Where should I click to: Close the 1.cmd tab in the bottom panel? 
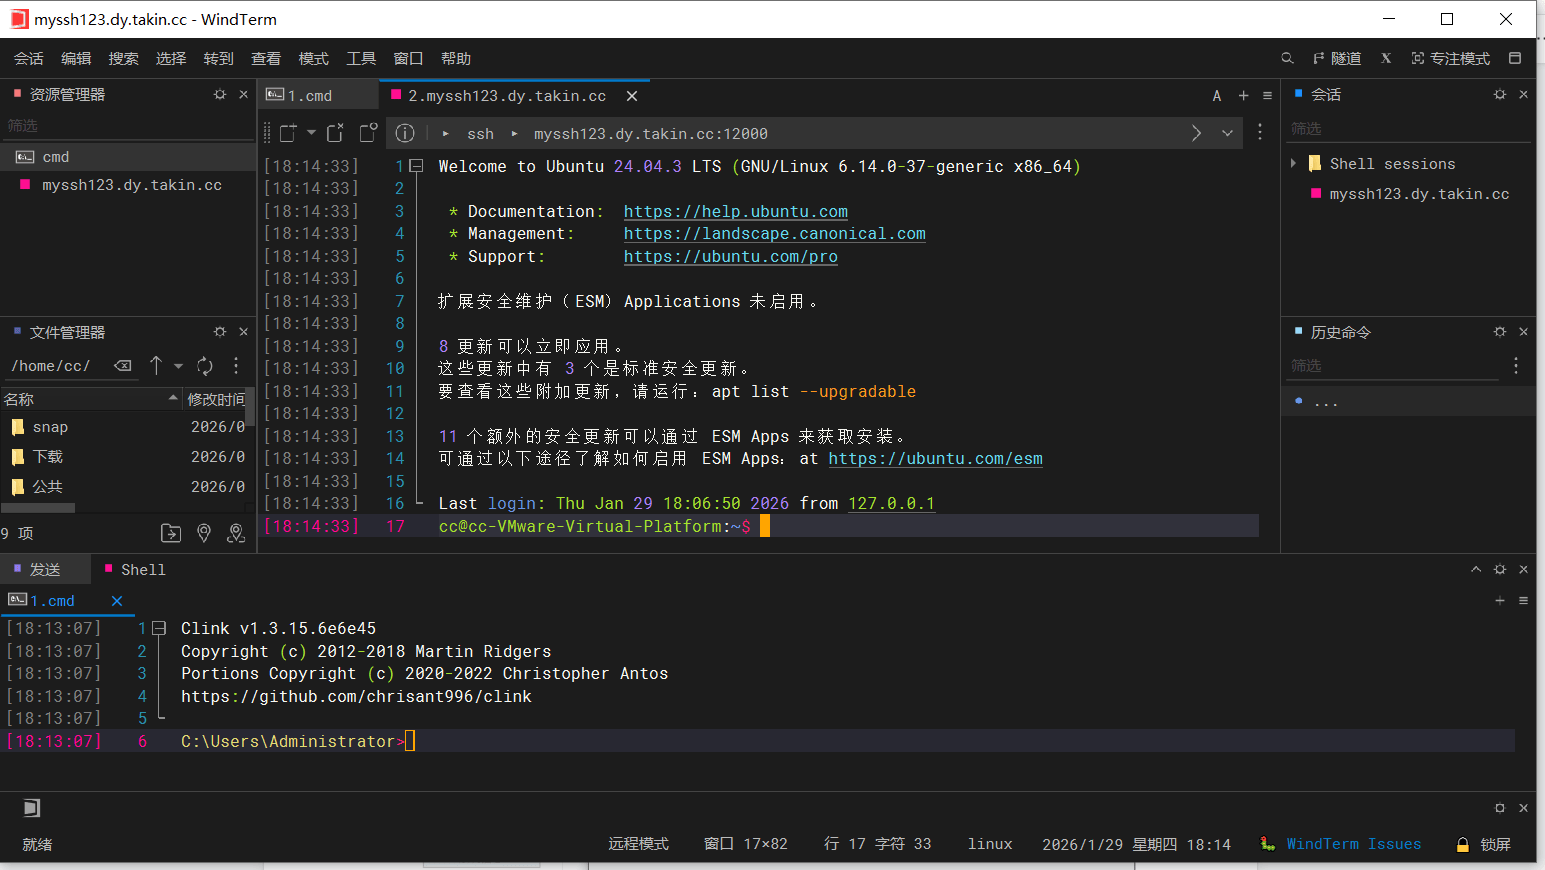[x=117, y=601]
